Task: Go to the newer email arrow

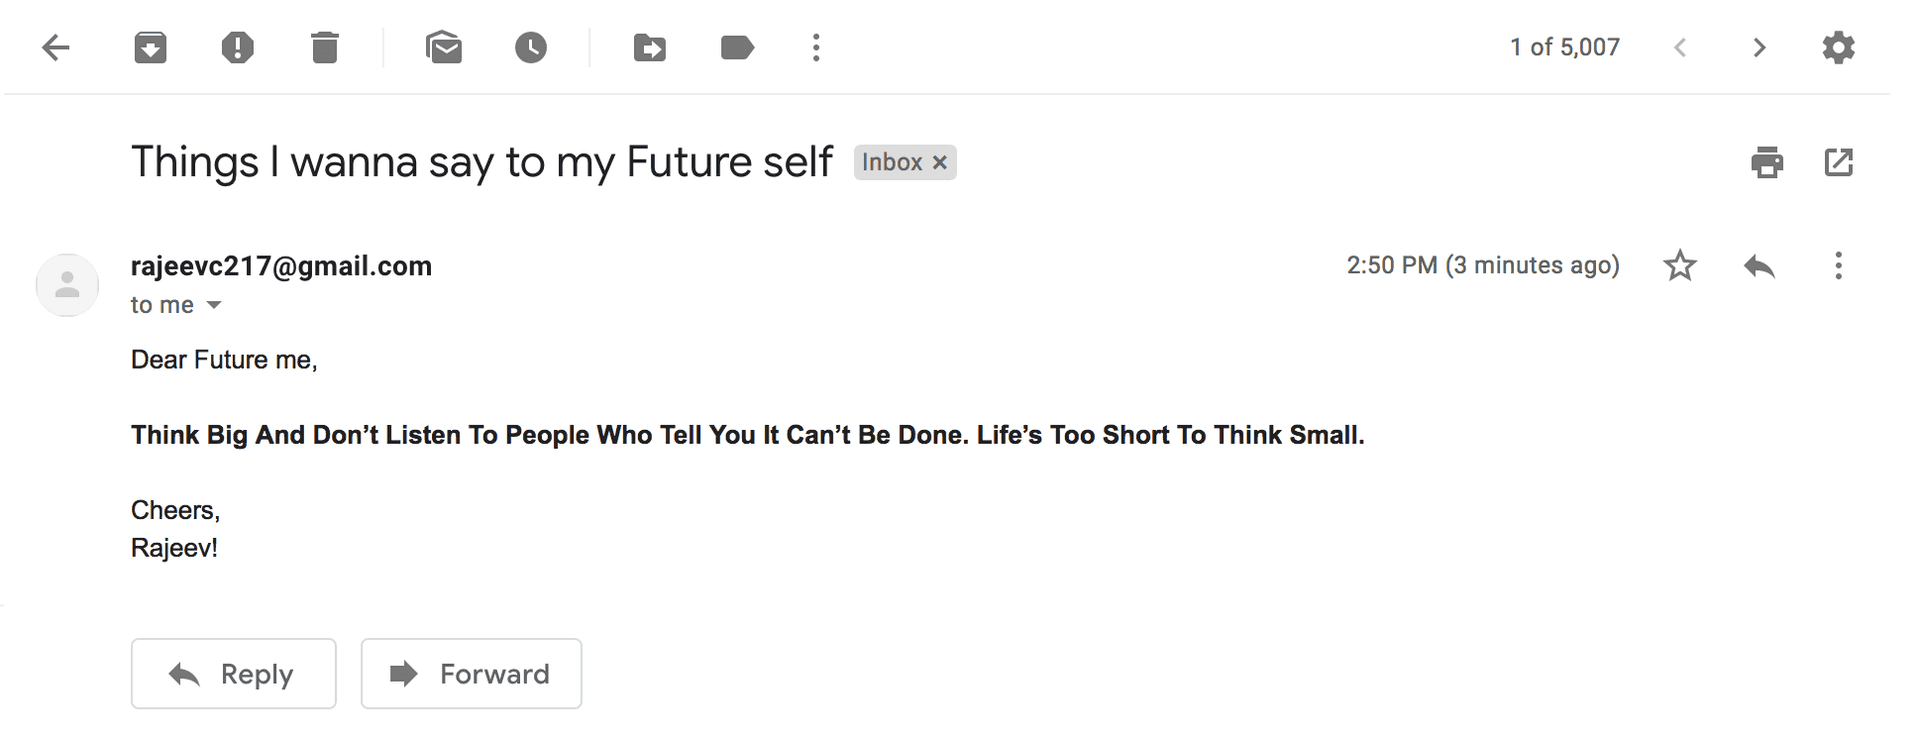Action: pyautogui.click(x=1680, y=47)
